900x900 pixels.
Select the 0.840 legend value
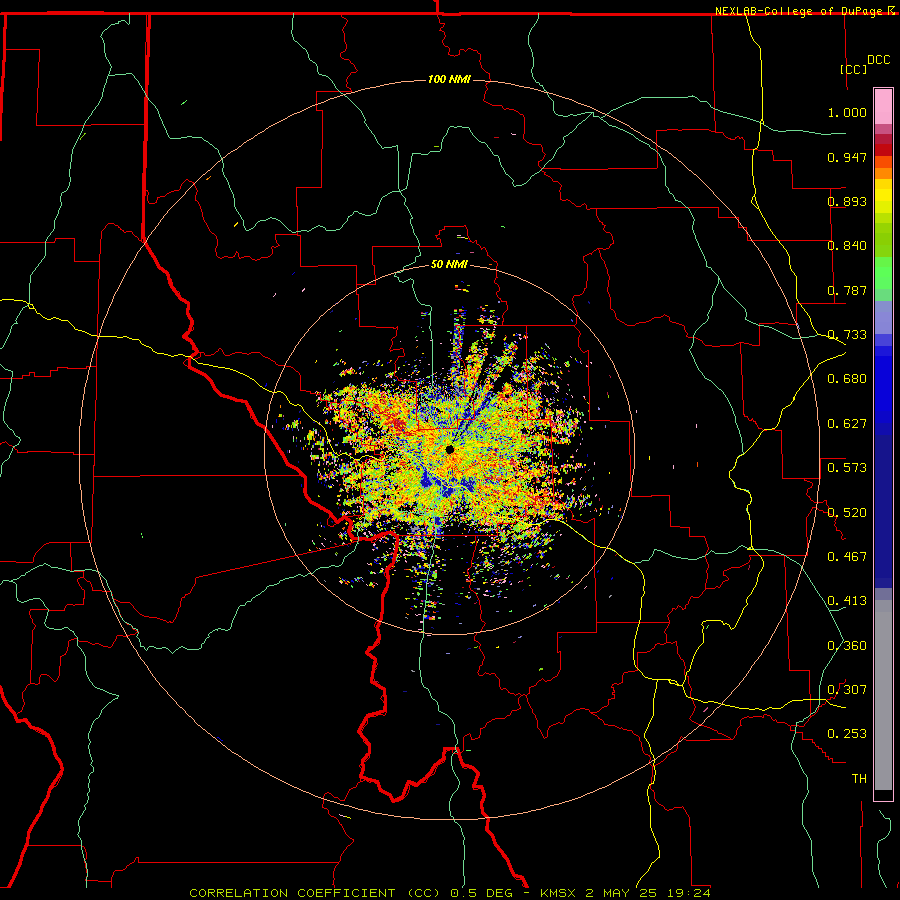tap(847, 246)
